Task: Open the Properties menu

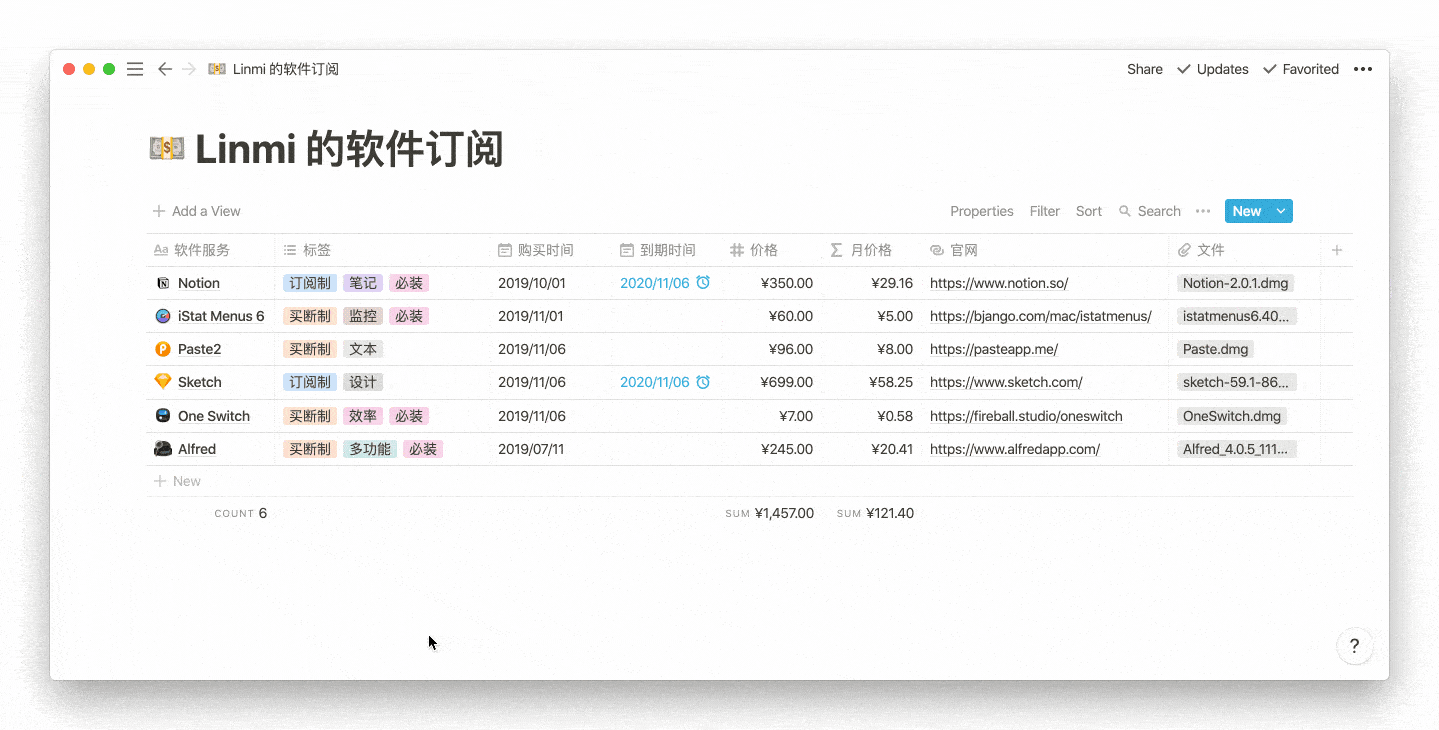Action: [x=982, y=211]
